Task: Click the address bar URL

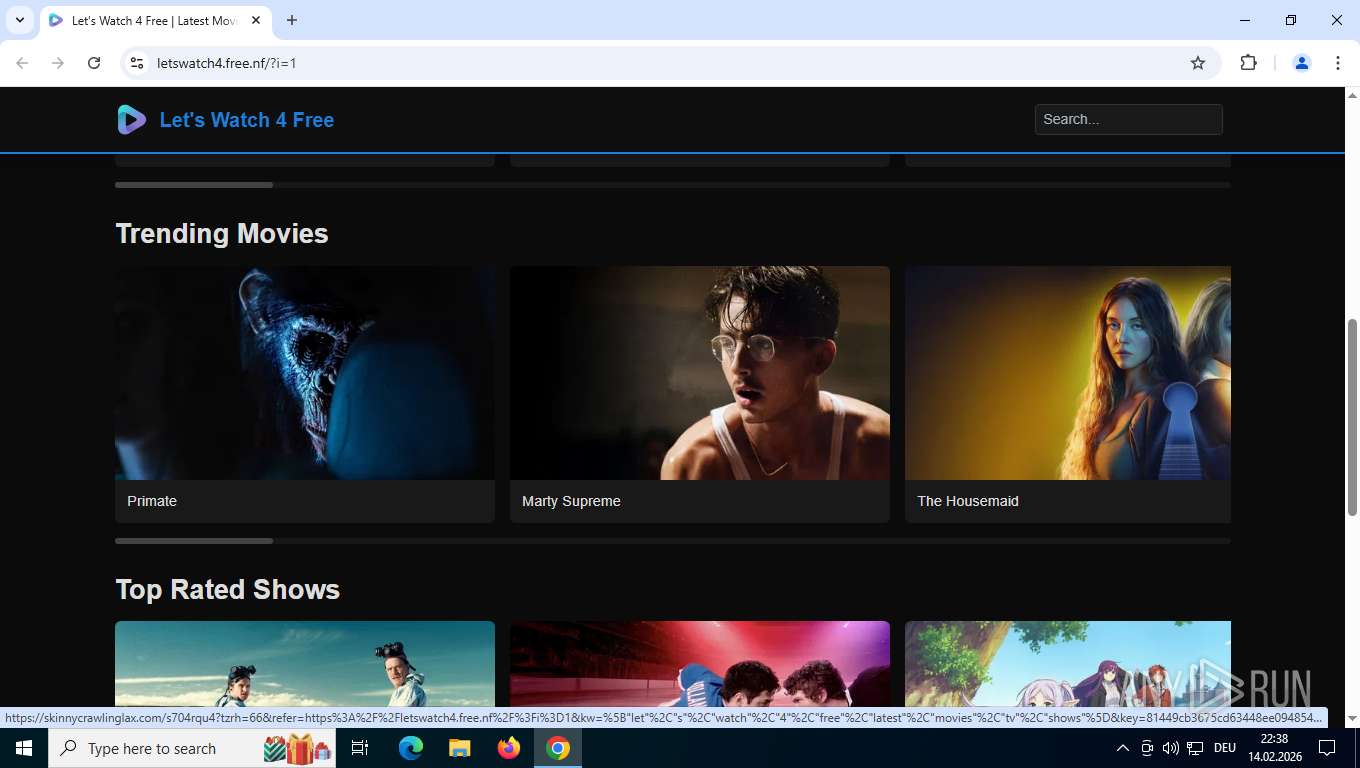Action: coord(227,63)
